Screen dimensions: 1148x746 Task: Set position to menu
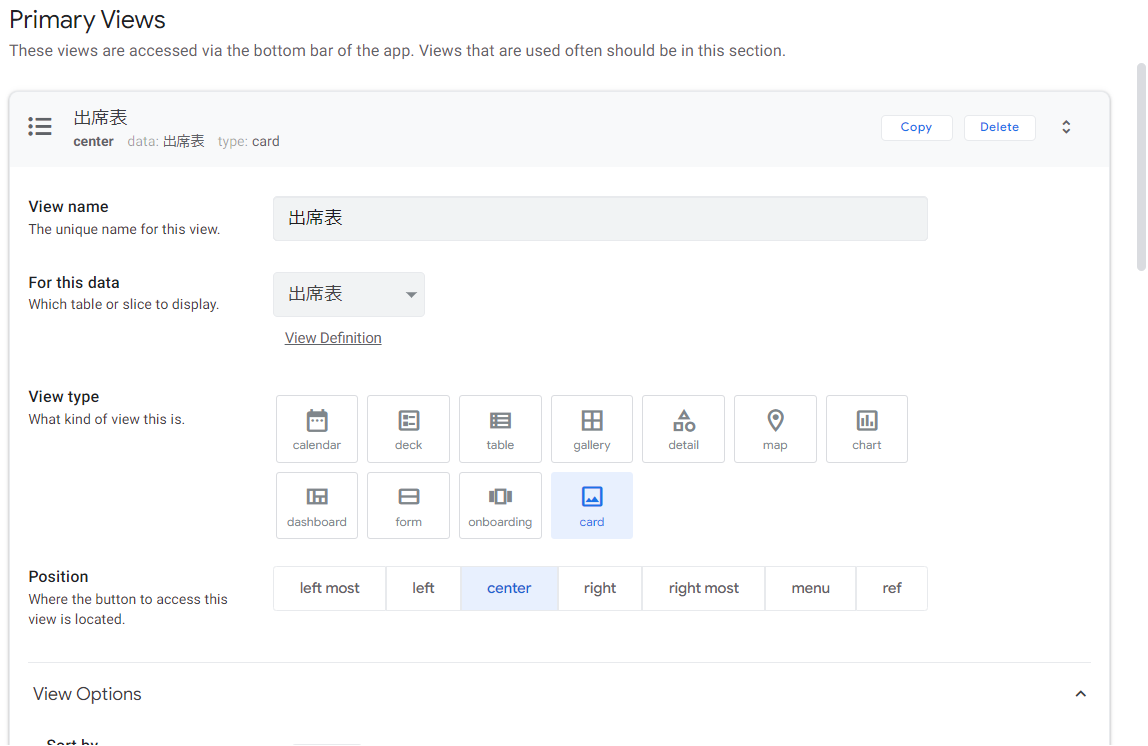coord(810,589)
